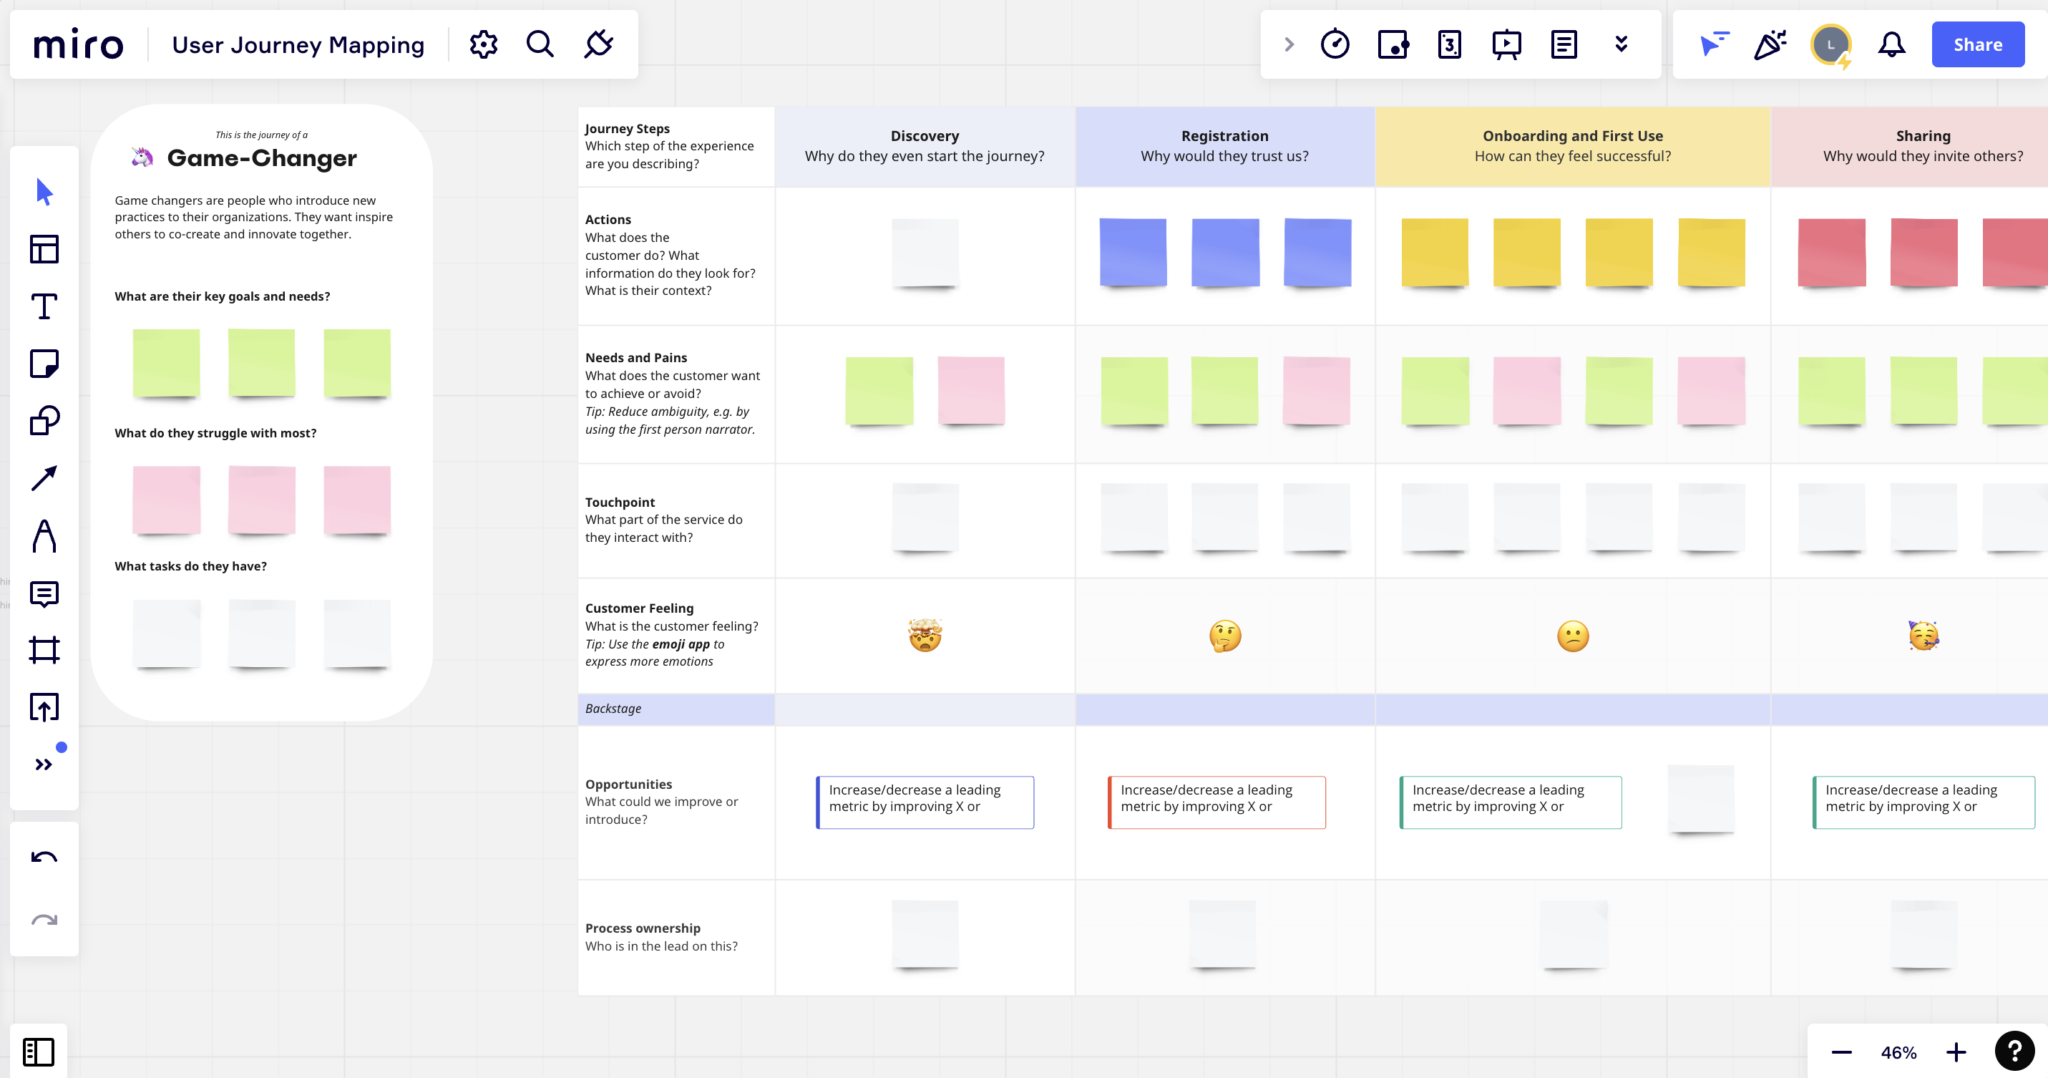Open board settings gear
The width and height of the screenshot is (2048, 1078).
point(484,44)
